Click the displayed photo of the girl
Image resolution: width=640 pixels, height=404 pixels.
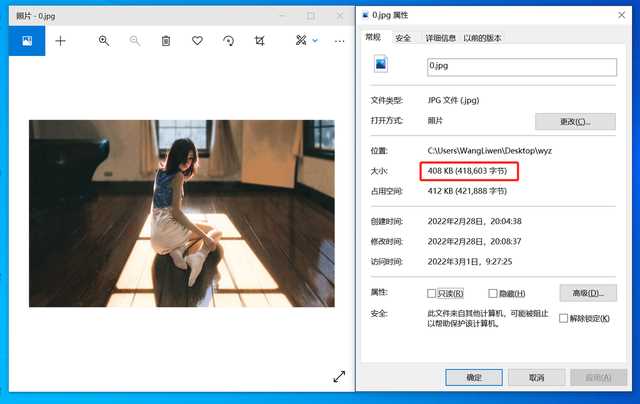[182, 213]
